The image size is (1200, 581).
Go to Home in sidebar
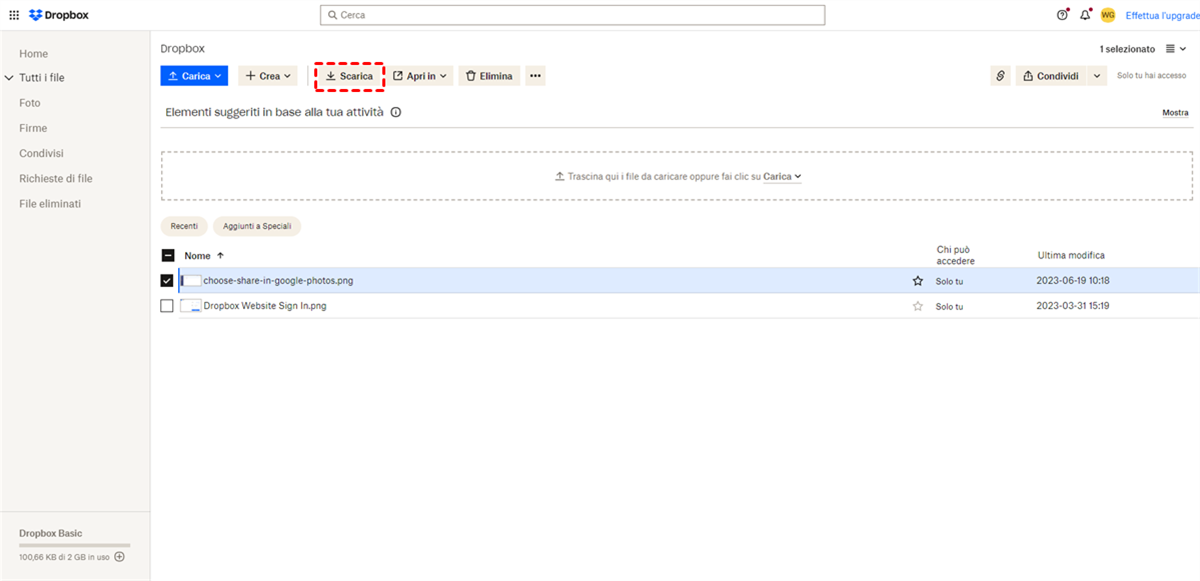(x=33, y=54)
